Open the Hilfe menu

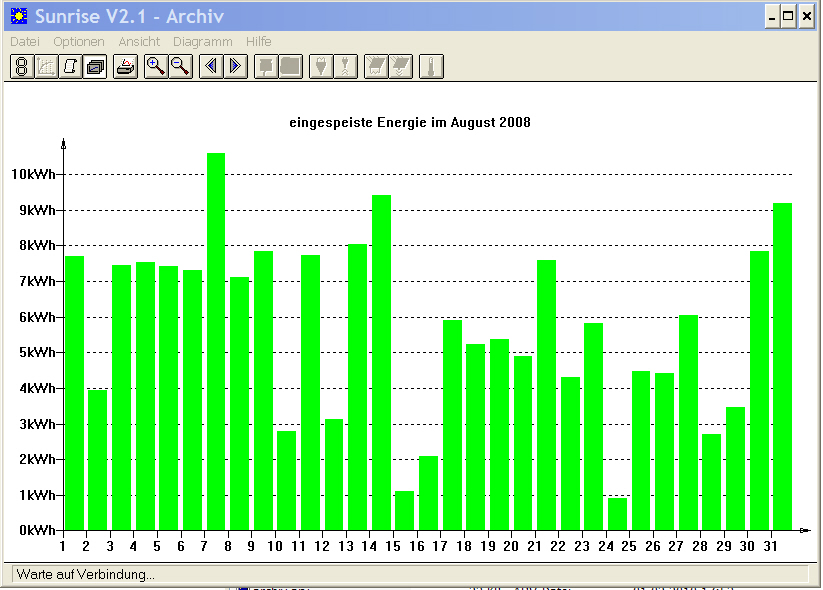[259, 41]
